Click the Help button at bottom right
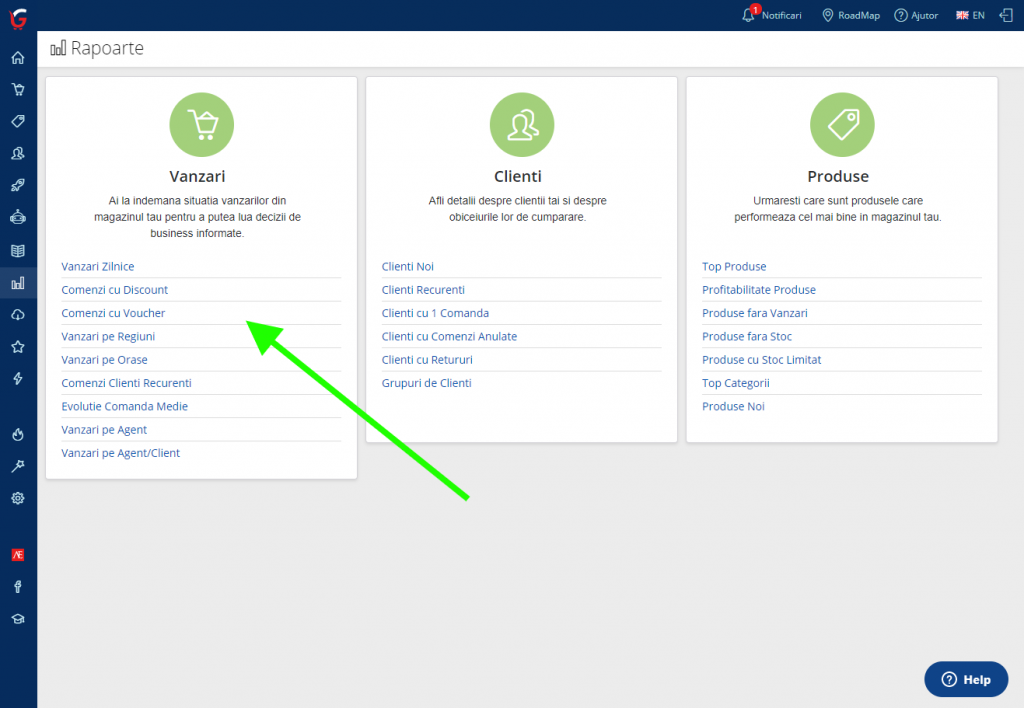 click(966, 679)
